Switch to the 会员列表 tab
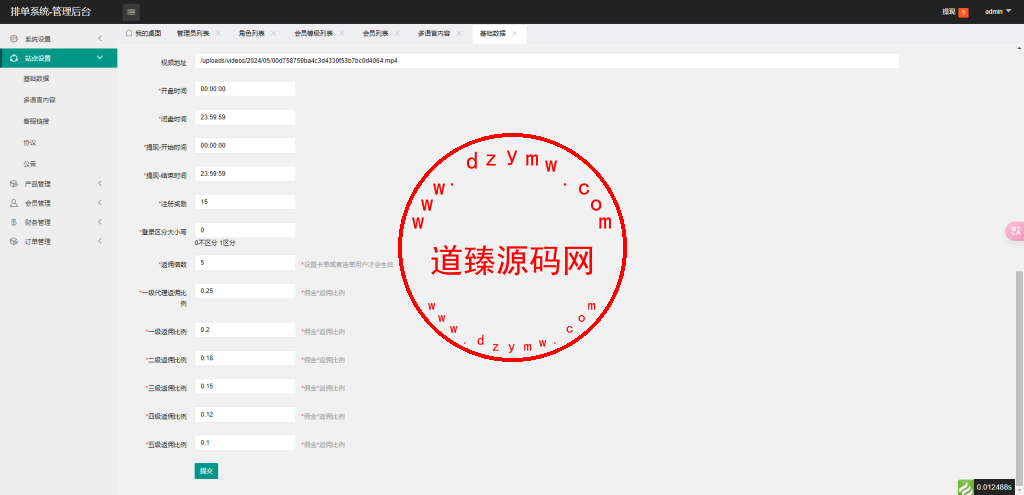This screenshot has height=495, width=1024. click(x=376, y=33)
